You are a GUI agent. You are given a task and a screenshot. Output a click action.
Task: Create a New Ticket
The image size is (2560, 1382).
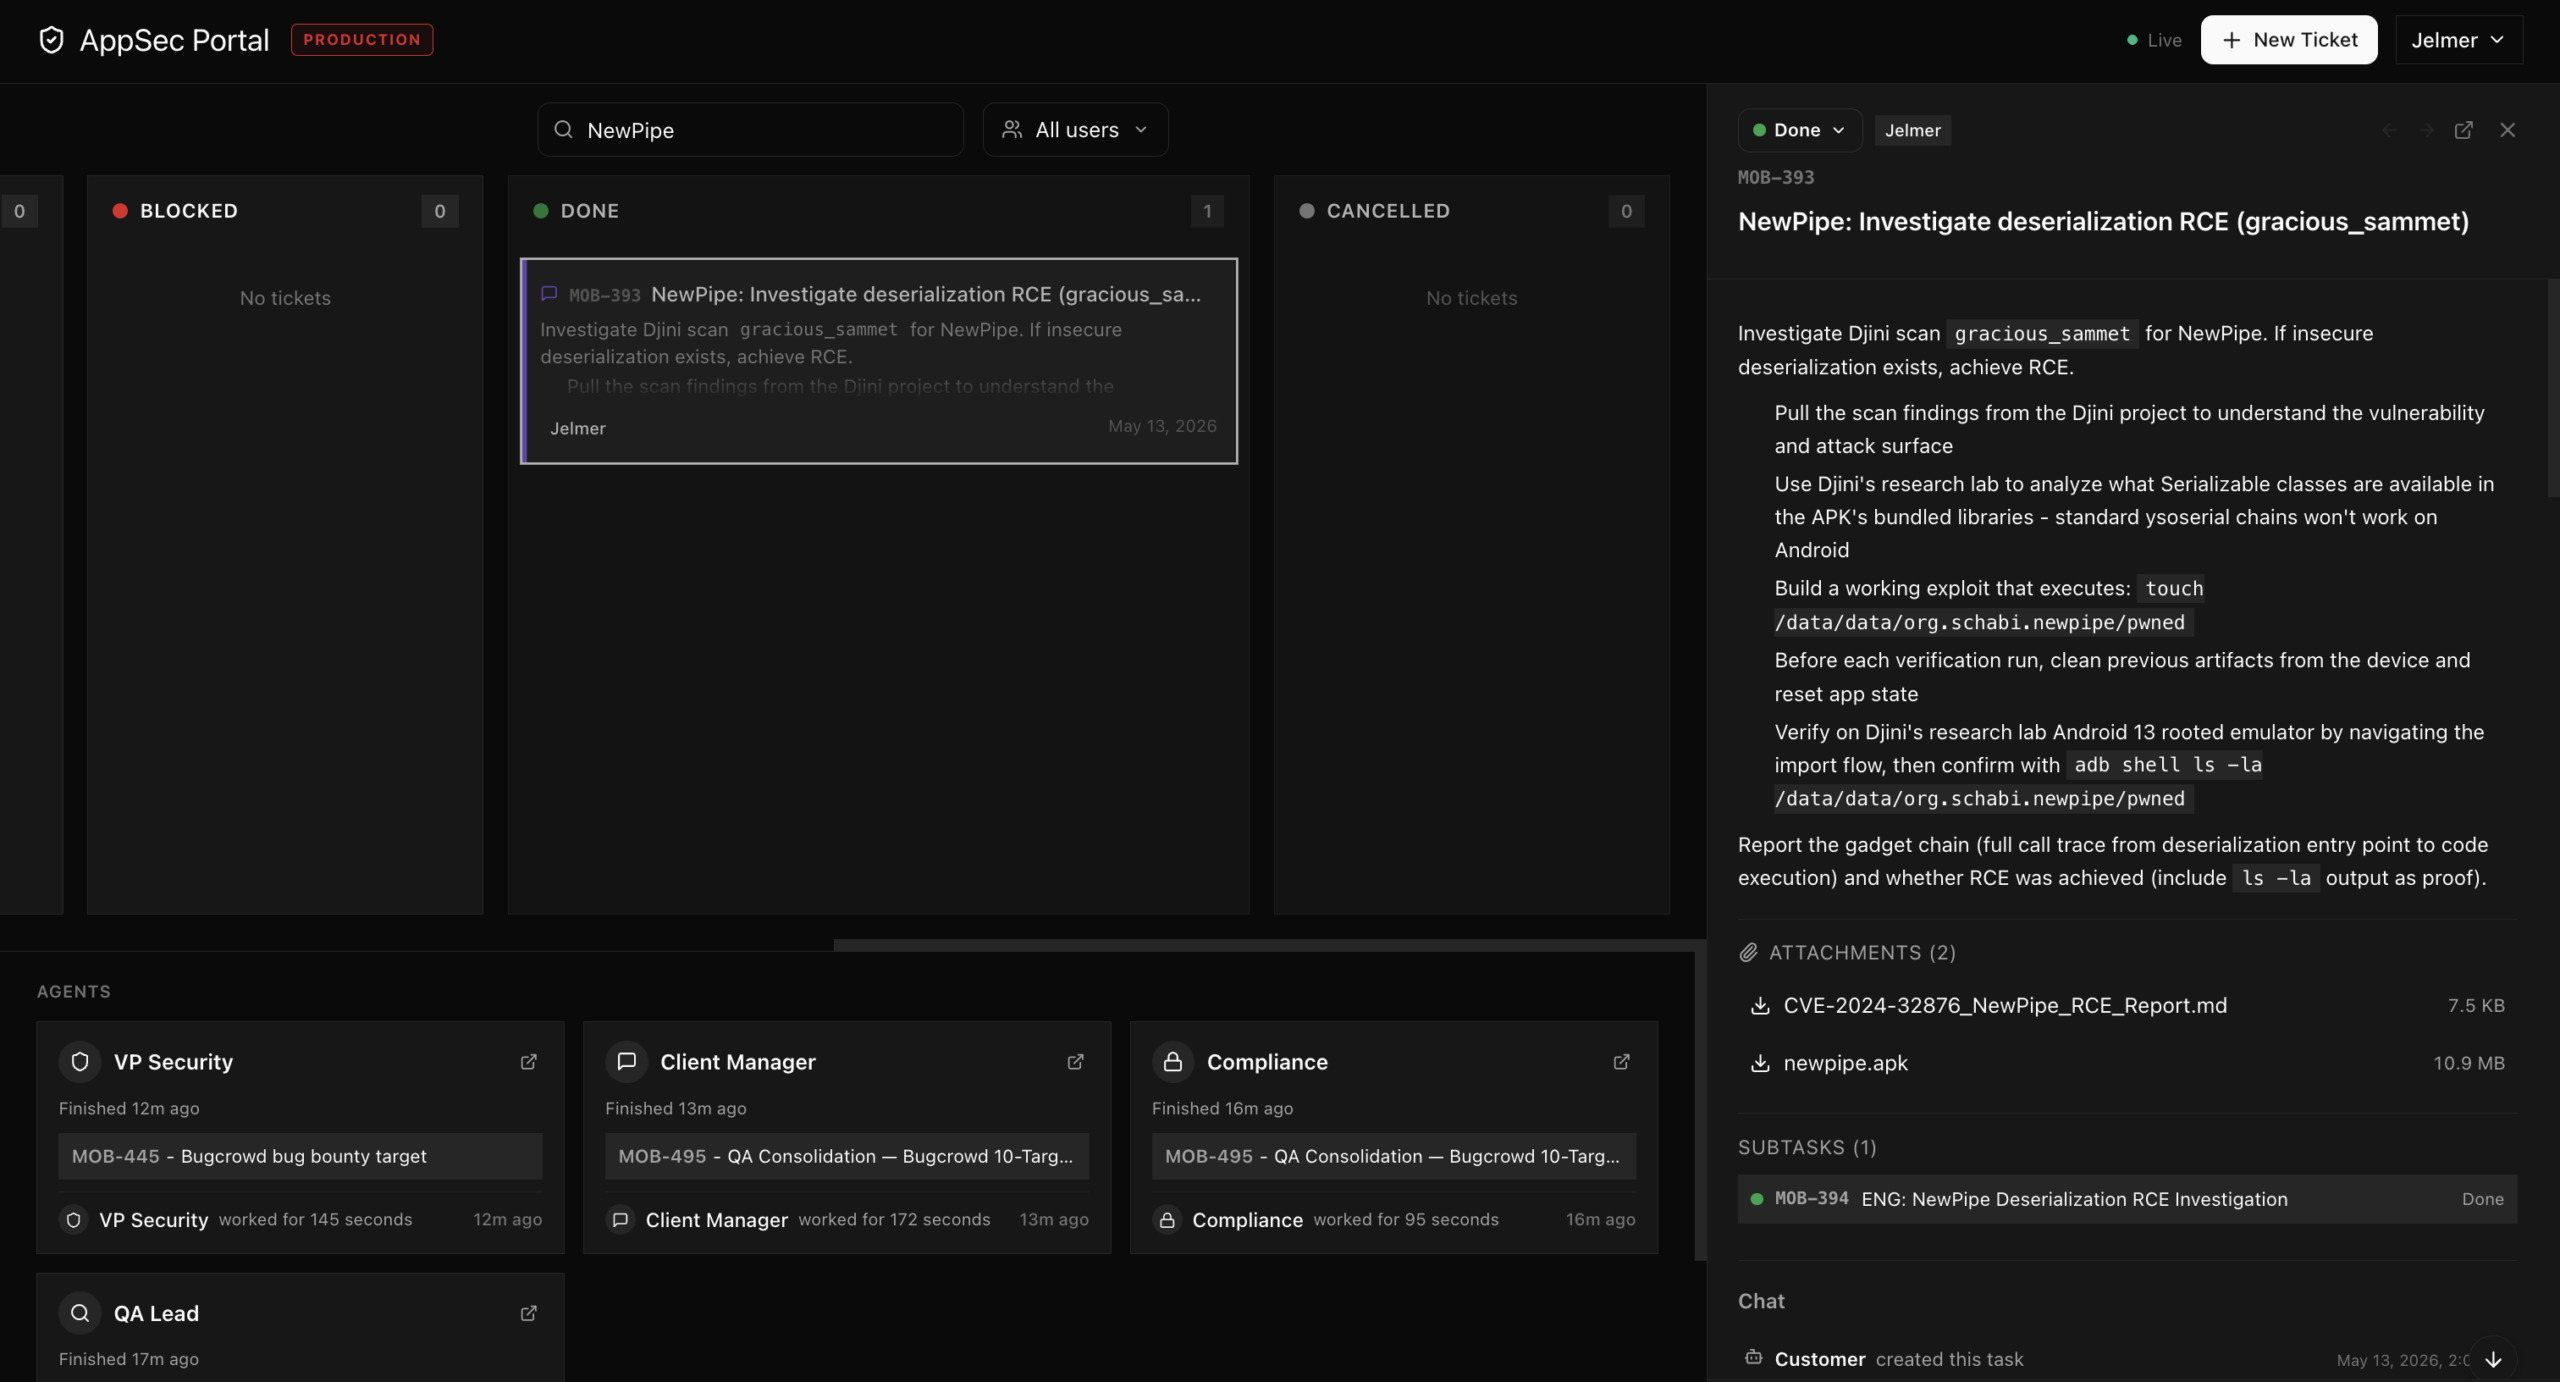tap(2289, 40)
